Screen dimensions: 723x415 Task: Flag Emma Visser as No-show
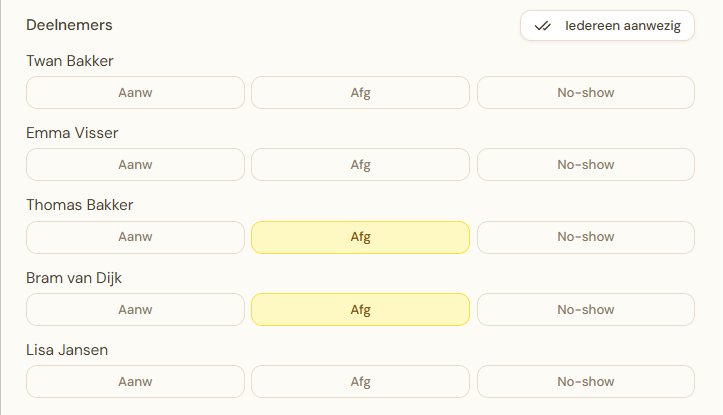click(x=585, y=165)
